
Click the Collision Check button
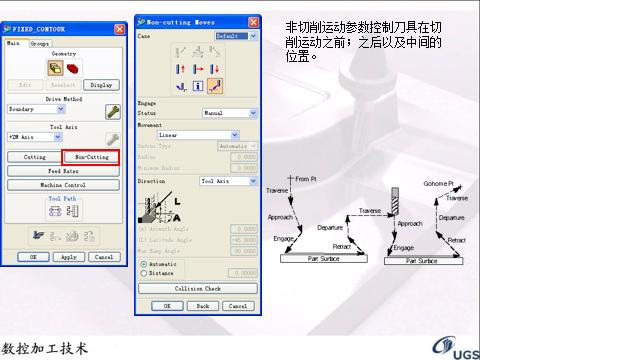(198, 289)
